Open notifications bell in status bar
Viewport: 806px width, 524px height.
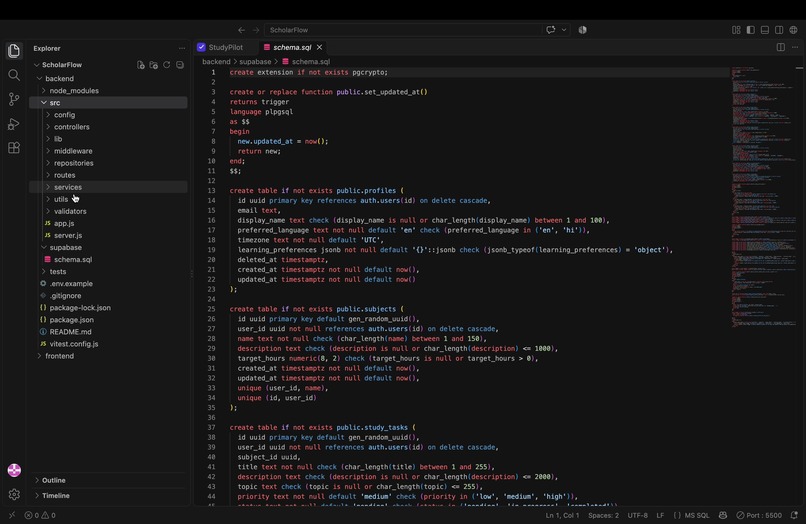[794, 515]
